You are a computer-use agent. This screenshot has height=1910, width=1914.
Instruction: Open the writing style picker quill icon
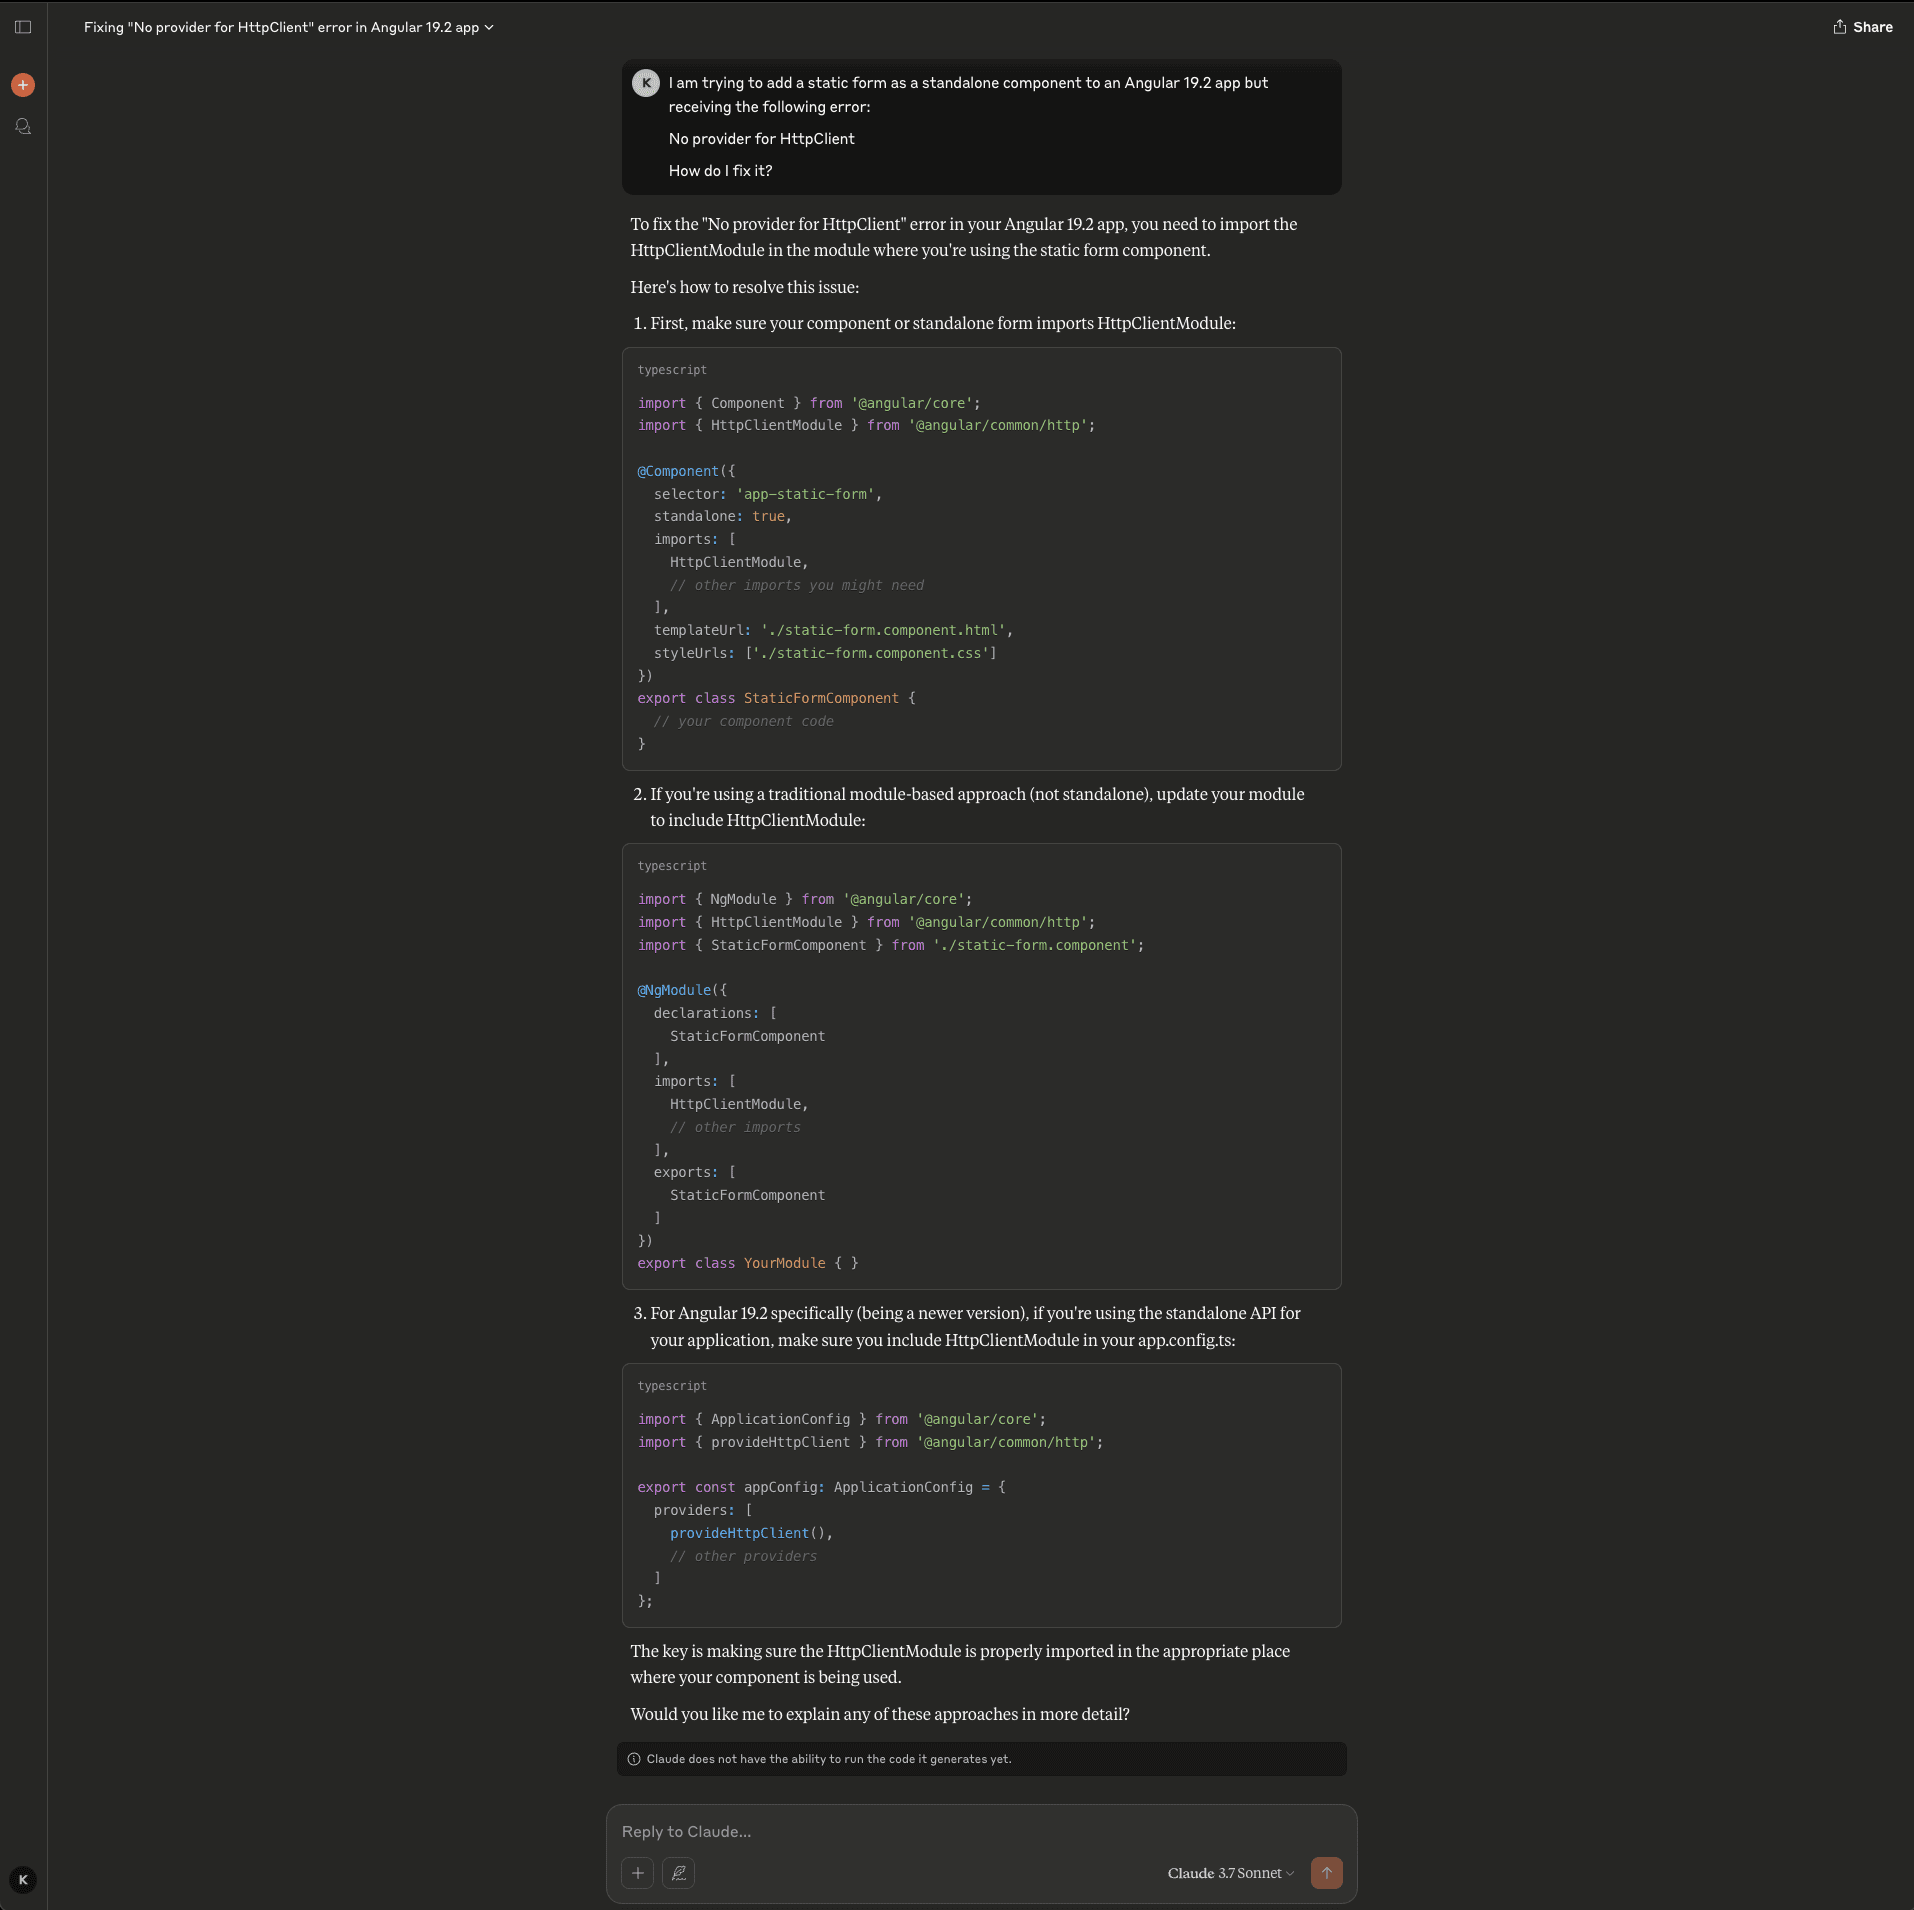[x=679, y=1873]
